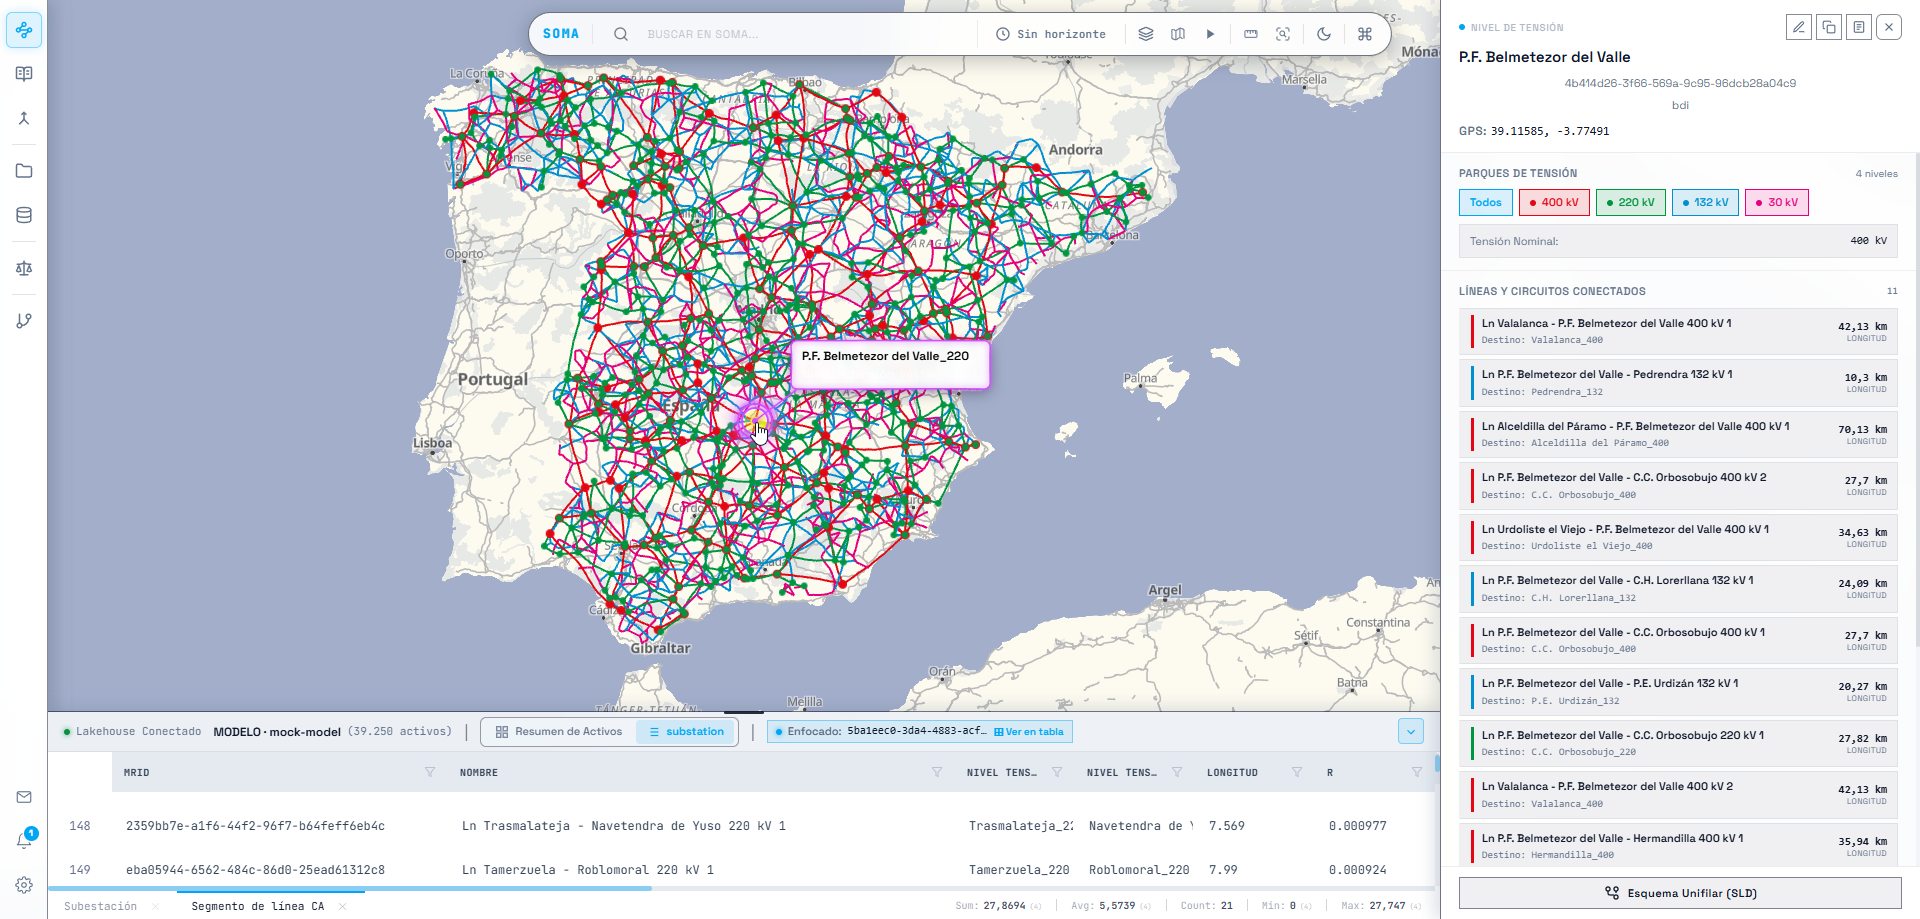The height and width of the screenshot is (919, 1920).
Task: Focus the Buscar en SOMA search field
Action: [x=805, y=34]
